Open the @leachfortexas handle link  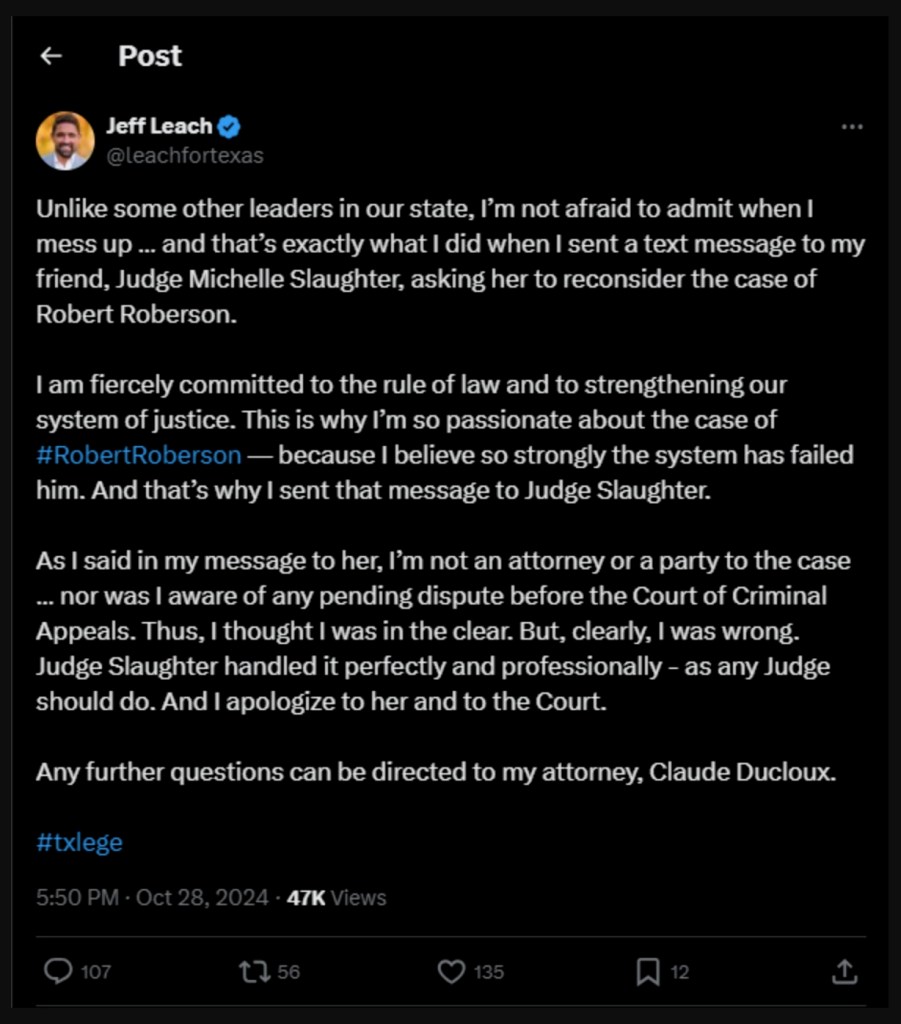pos(185,156)
